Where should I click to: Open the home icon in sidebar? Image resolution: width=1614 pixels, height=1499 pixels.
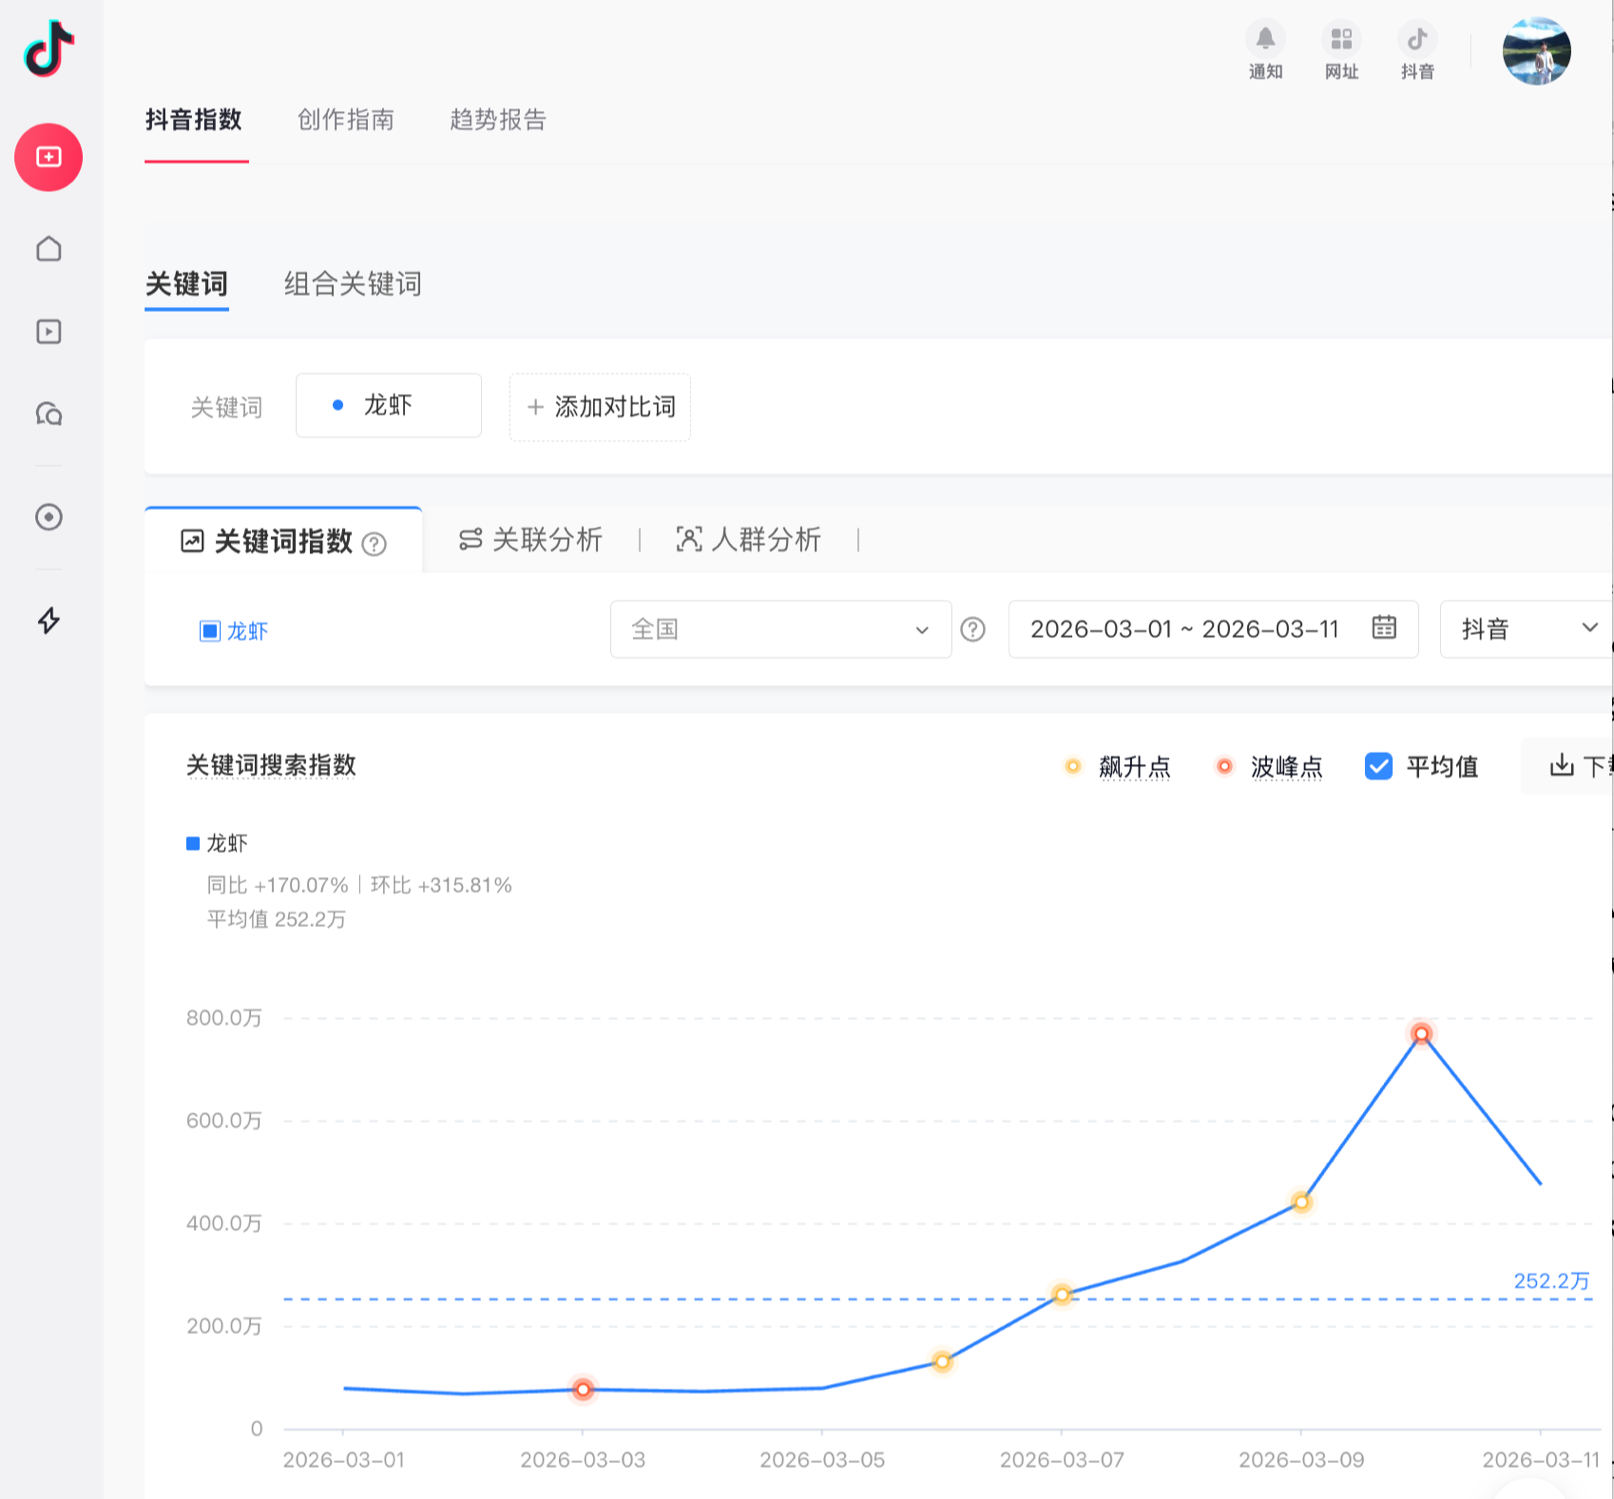[x=48, y=248]
